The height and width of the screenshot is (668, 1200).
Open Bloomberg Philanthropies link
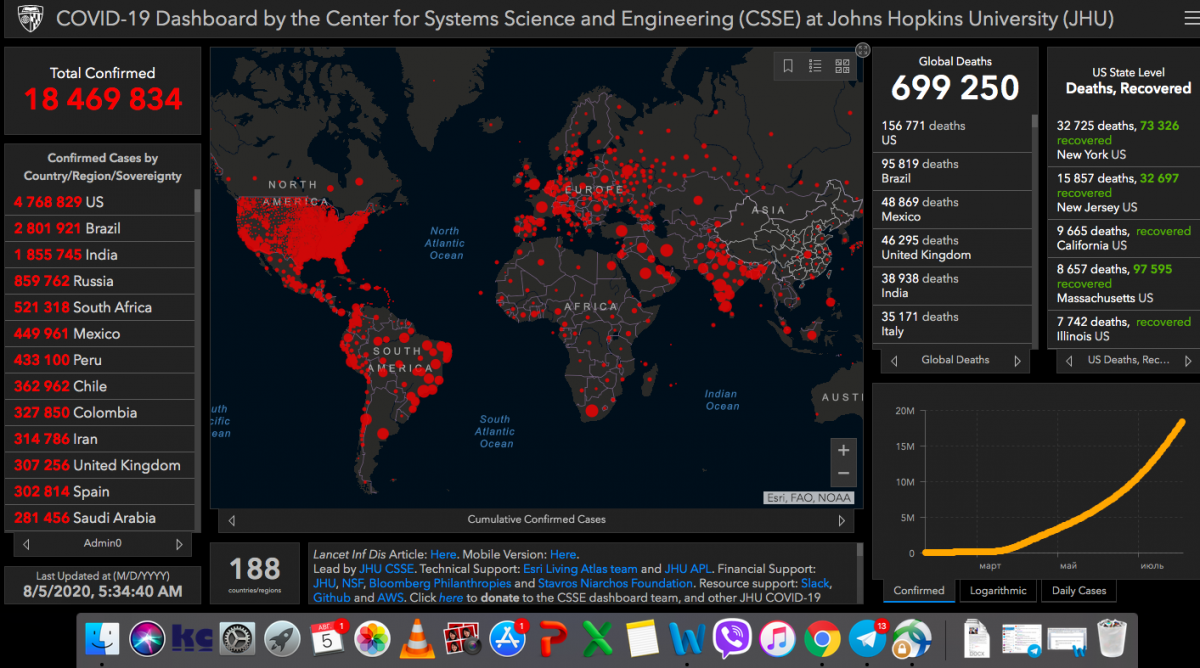click(x=440, y=583)
